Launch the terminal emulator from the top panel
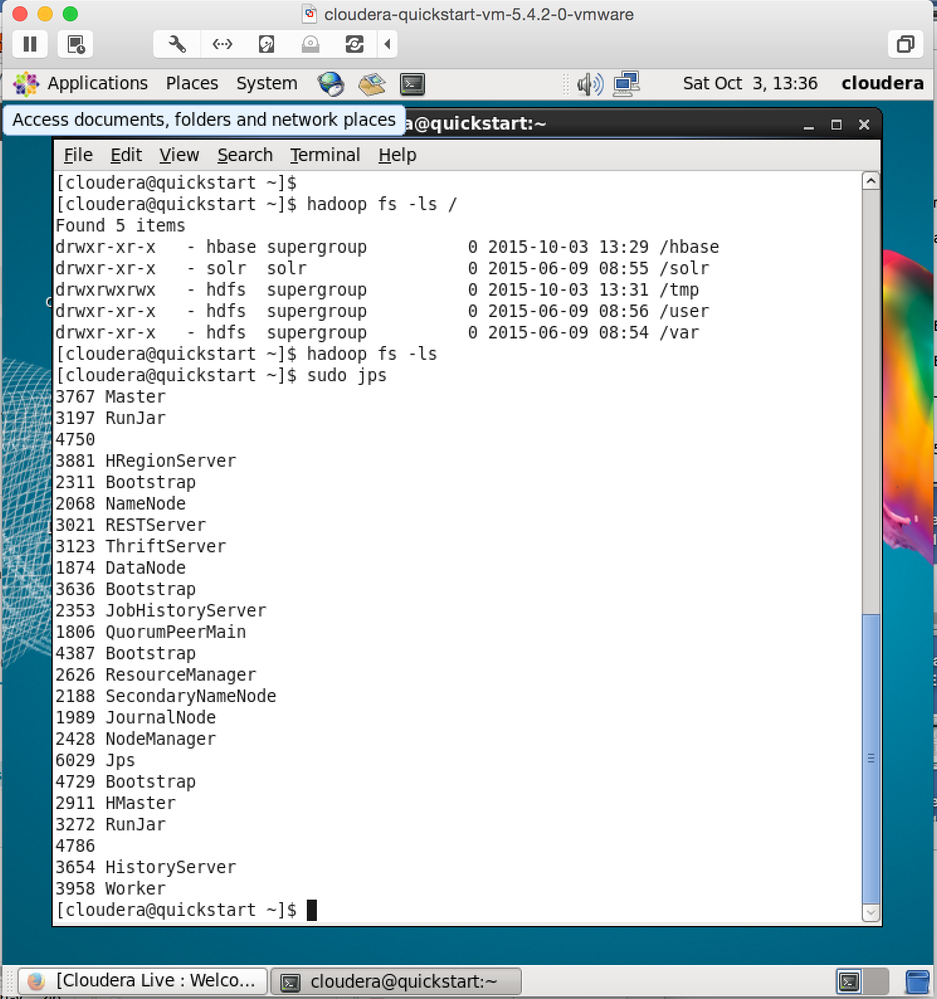 [x=413, y=84]
